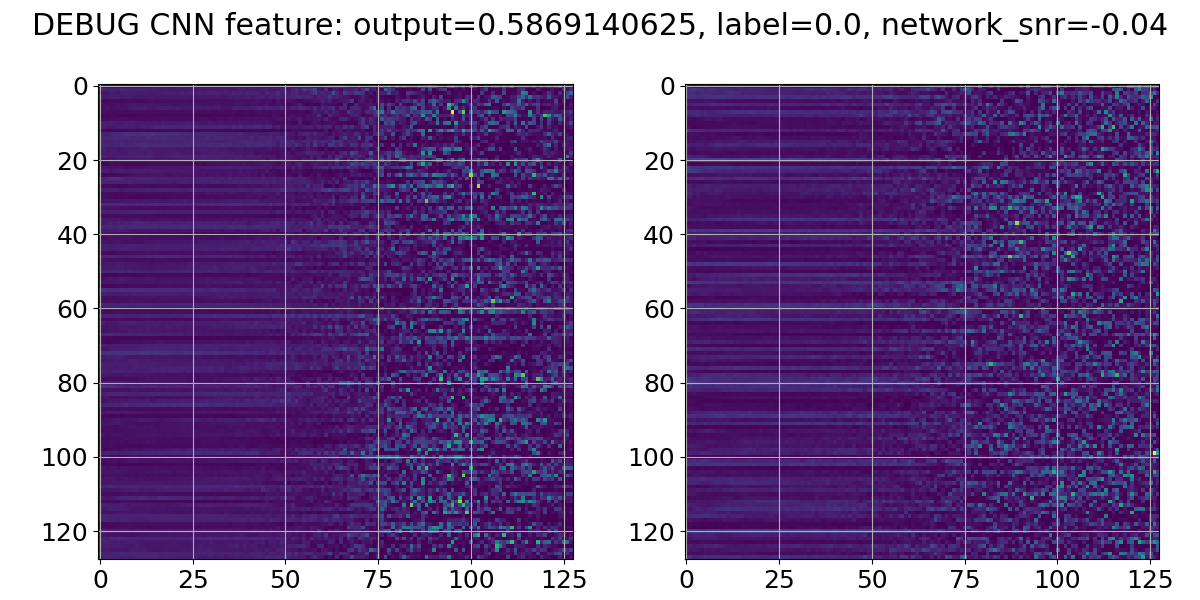Click x-axis tick label 50 on right plot
This screenshot has width=1200, height=600.
(x=872, y=579)
